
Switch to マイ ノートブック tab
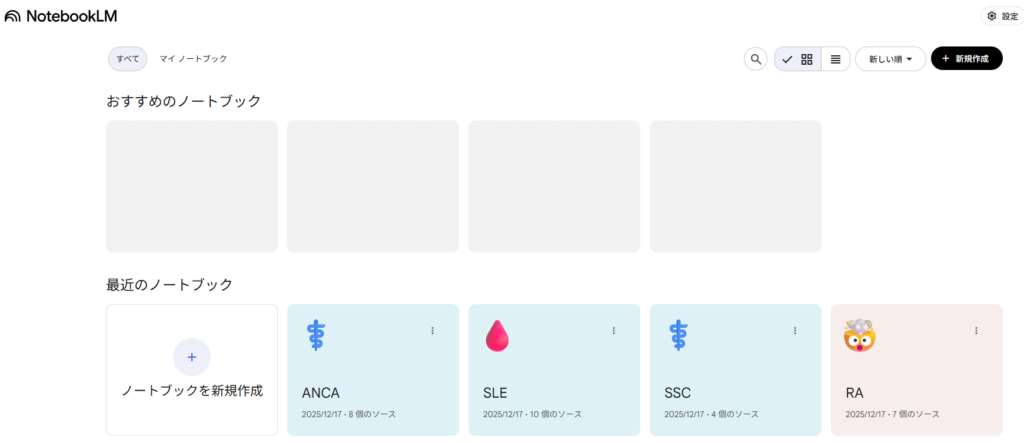[193, 59]
